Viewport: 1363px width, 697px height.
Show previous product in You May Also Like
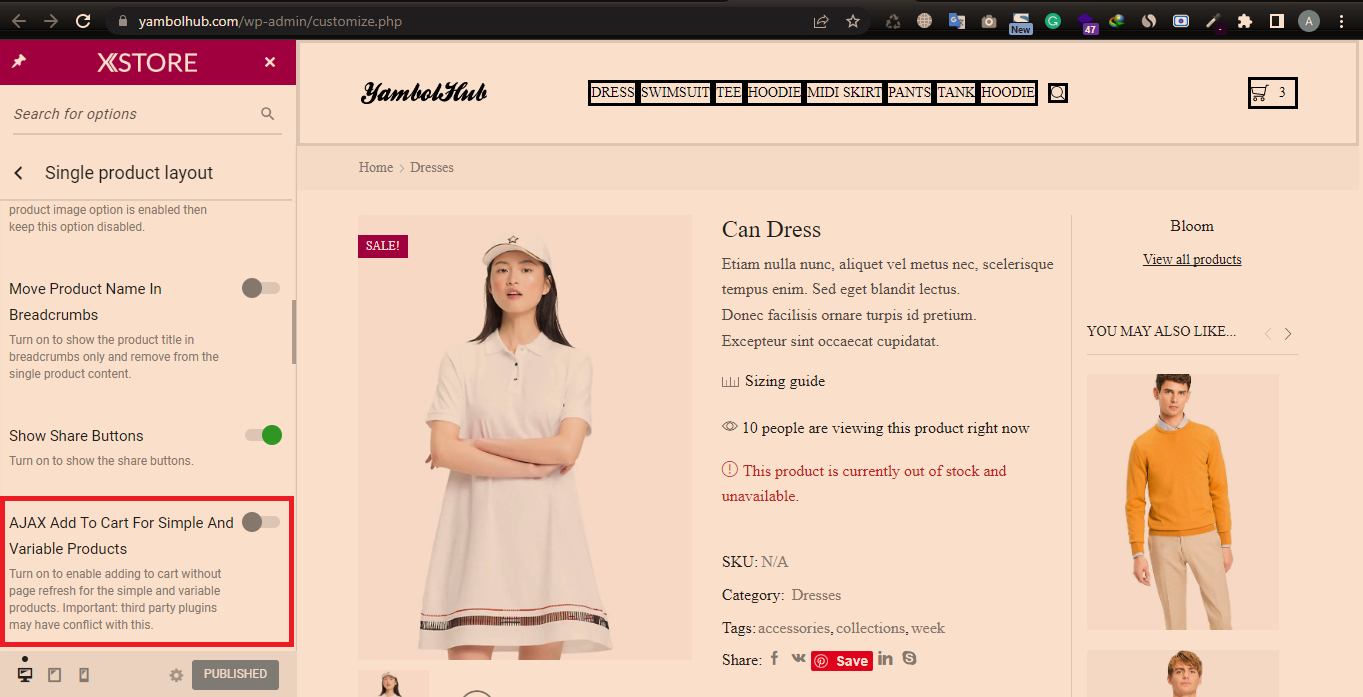pyautogui.click(x=1267, y=334)
